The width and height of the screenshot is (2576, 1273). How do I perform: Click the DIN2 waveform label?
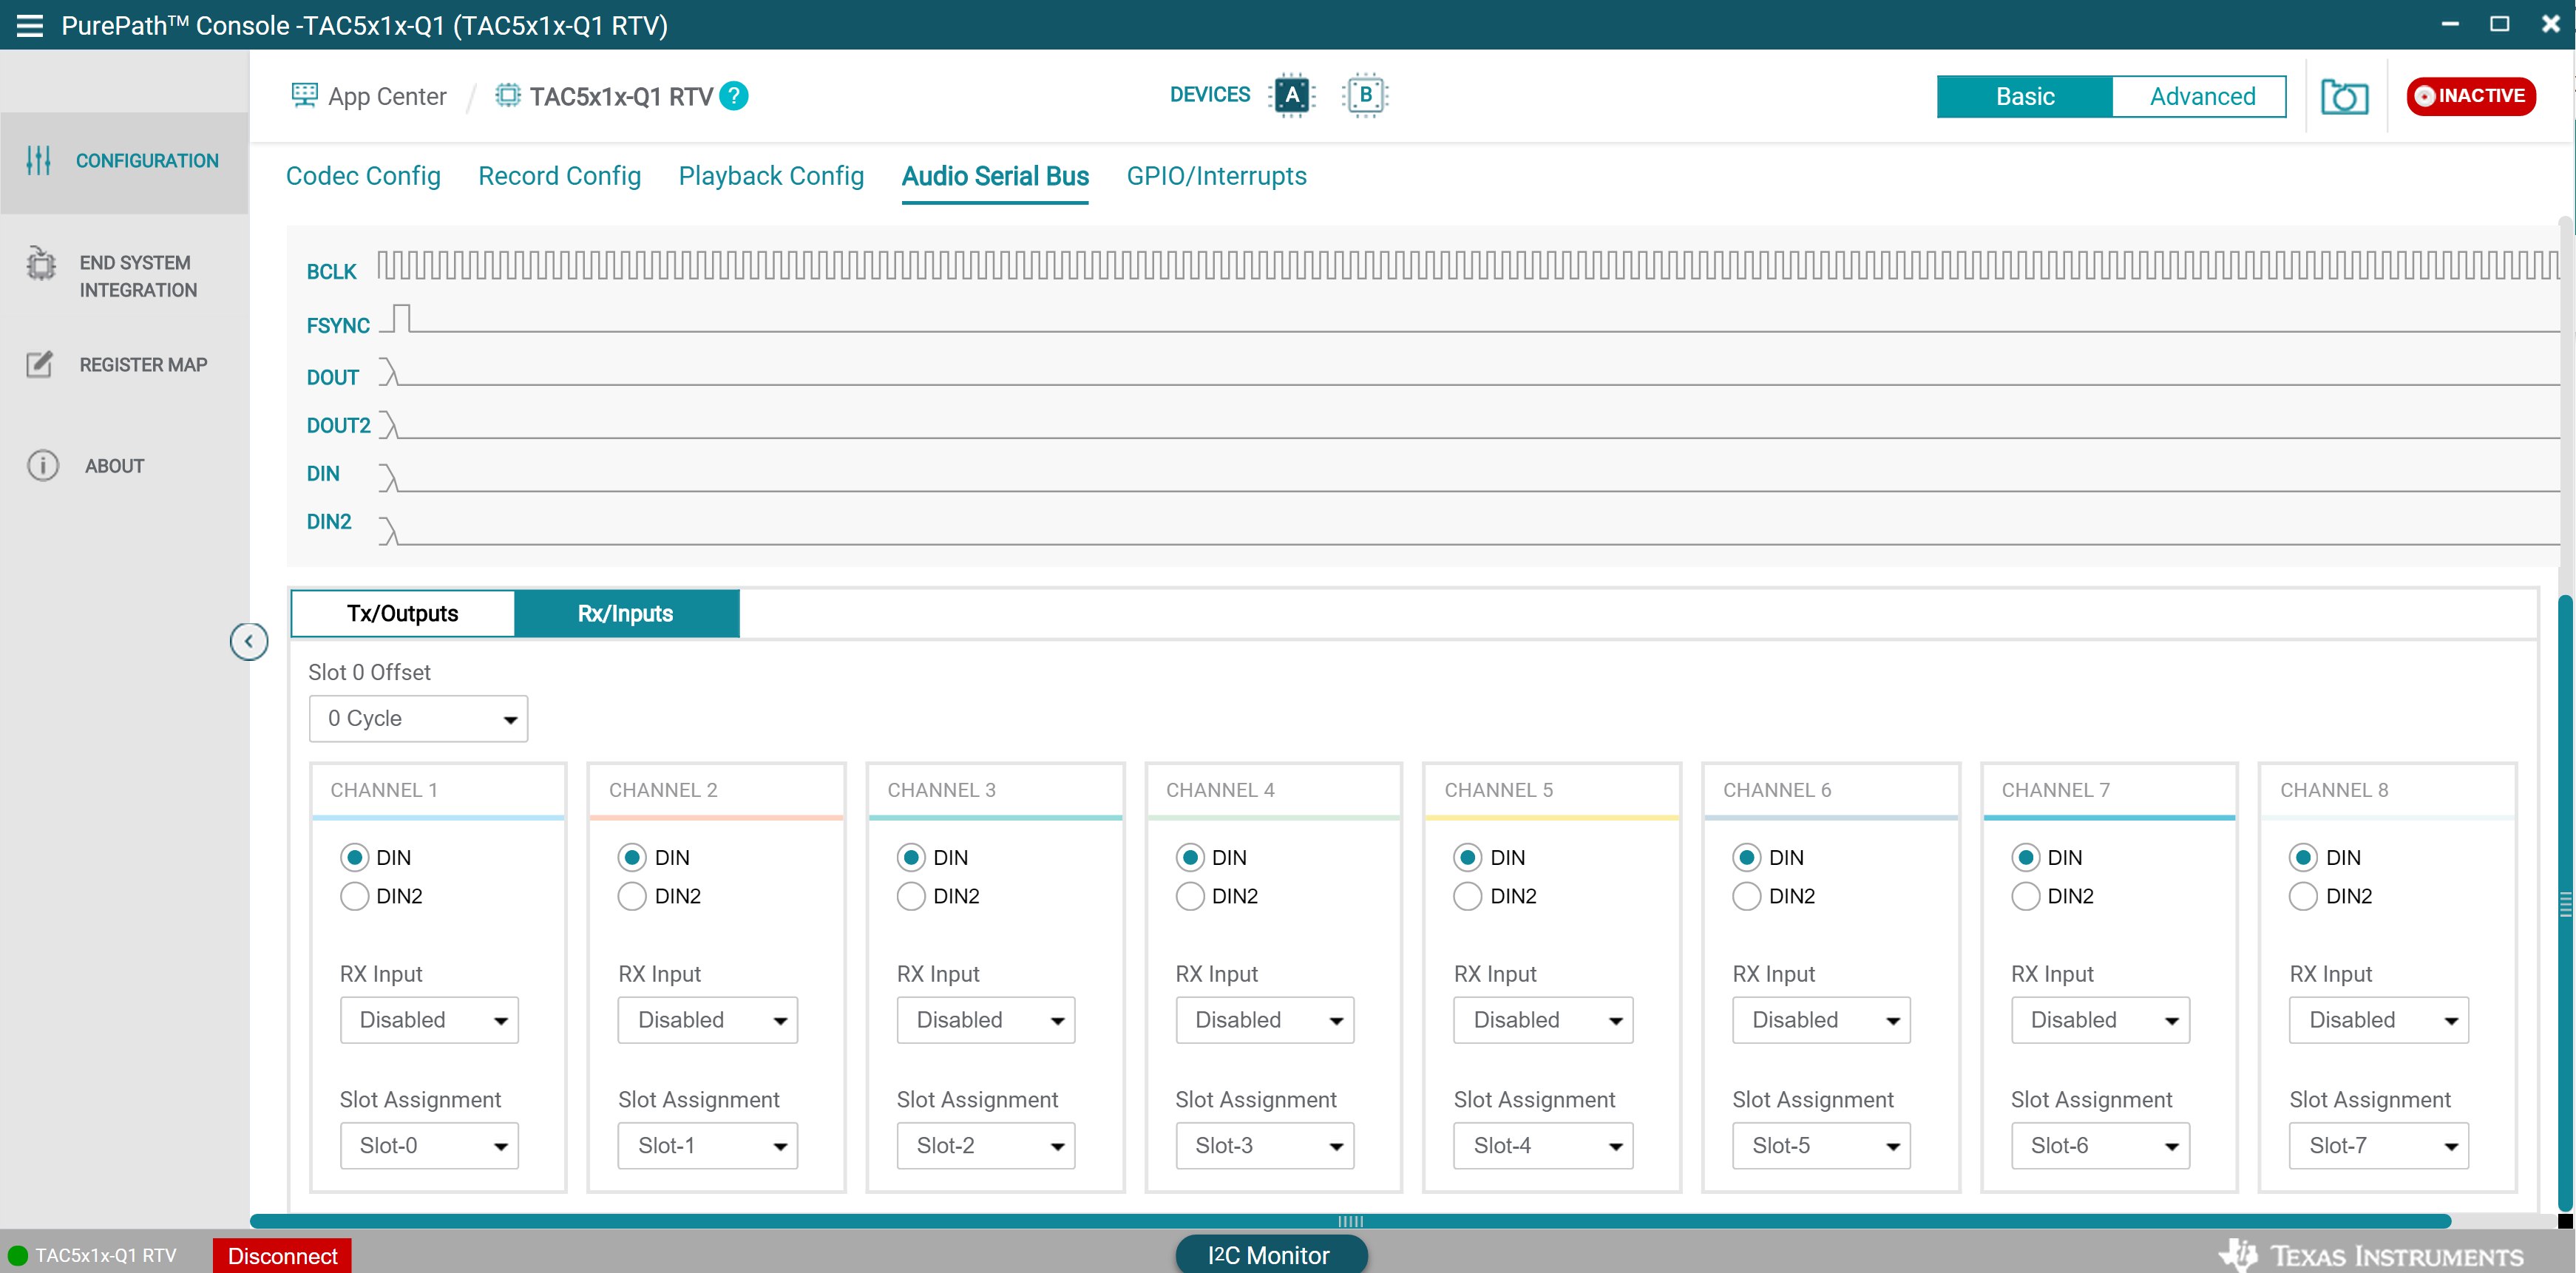tap(329, 522)
